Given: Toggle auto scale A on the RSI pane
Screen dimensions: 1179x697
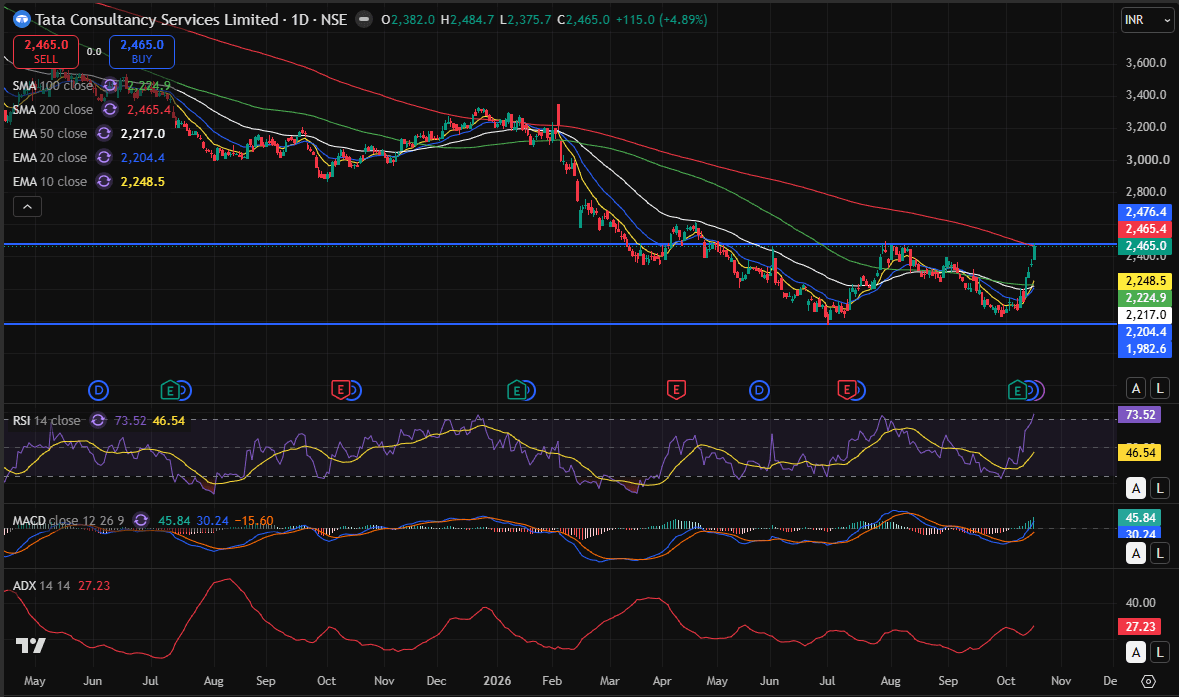Looking at the screenshot, I should 1136,488.
